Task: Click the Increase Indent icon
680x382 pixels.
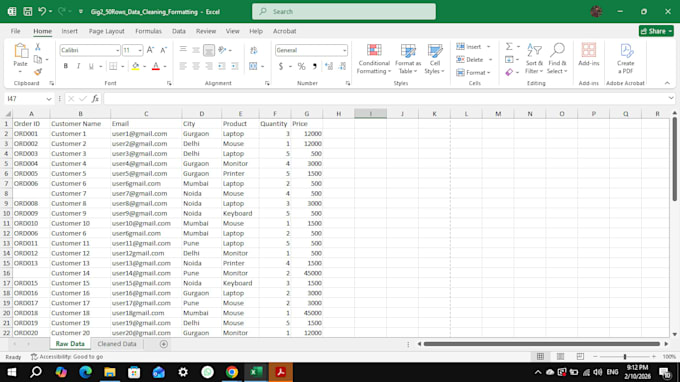Action: (x=235, y=66)
